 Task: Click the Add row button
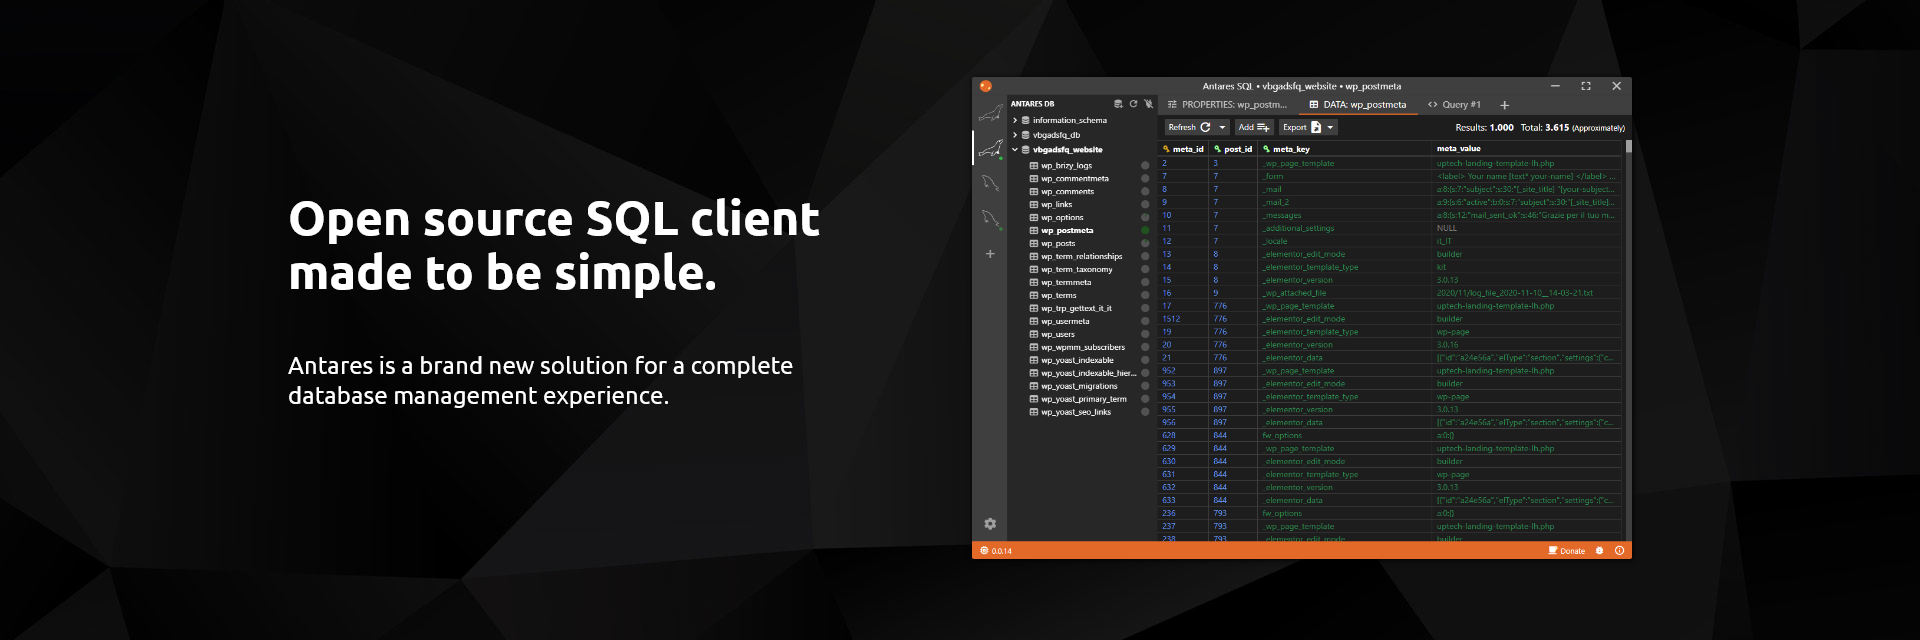click(1254, 127)
